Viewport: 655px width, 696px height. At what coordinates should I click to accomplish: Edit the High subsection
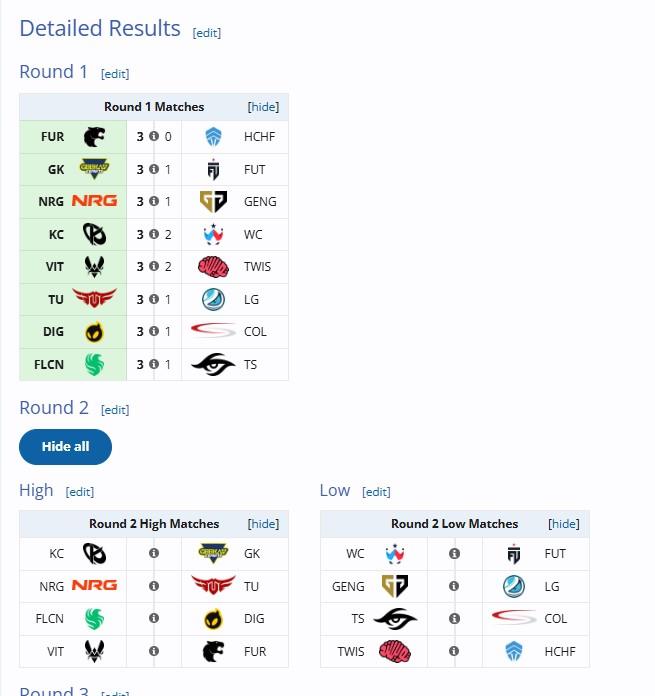coord(80,492)
